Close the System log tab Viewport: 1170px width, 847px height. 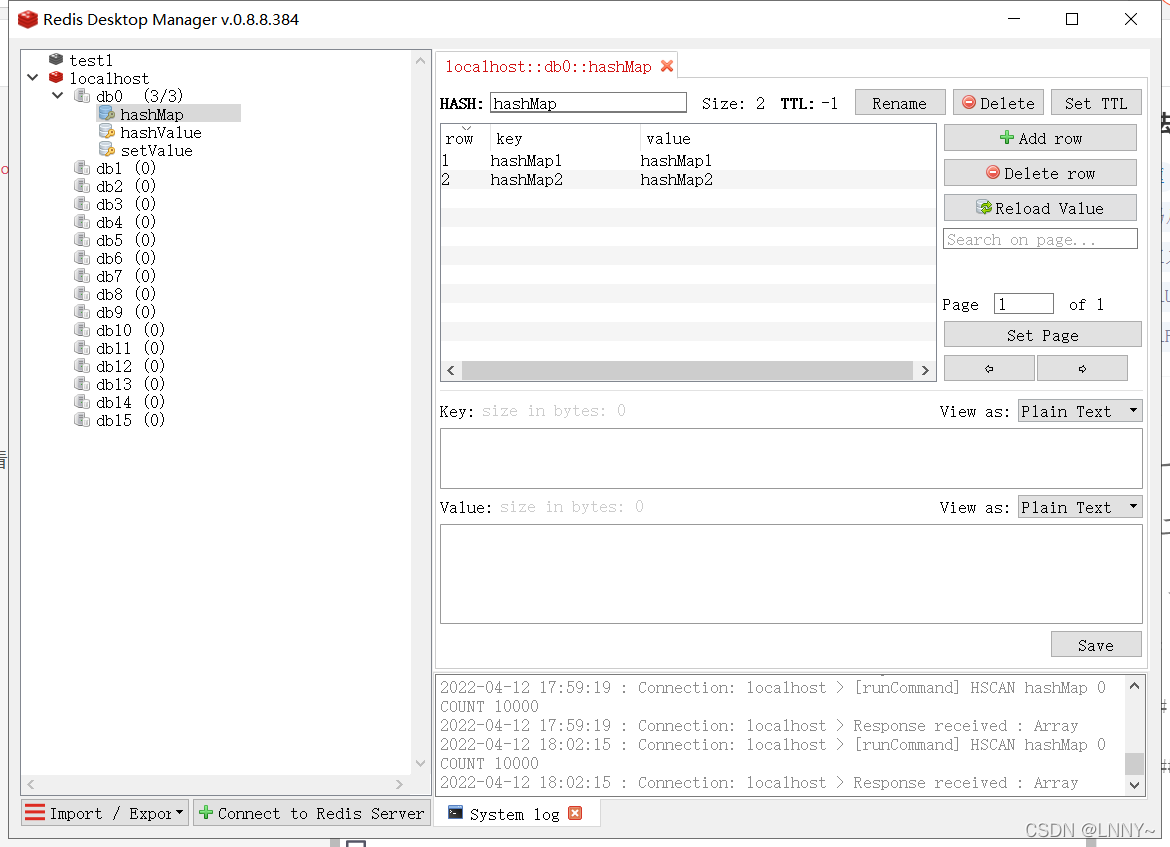575,813
